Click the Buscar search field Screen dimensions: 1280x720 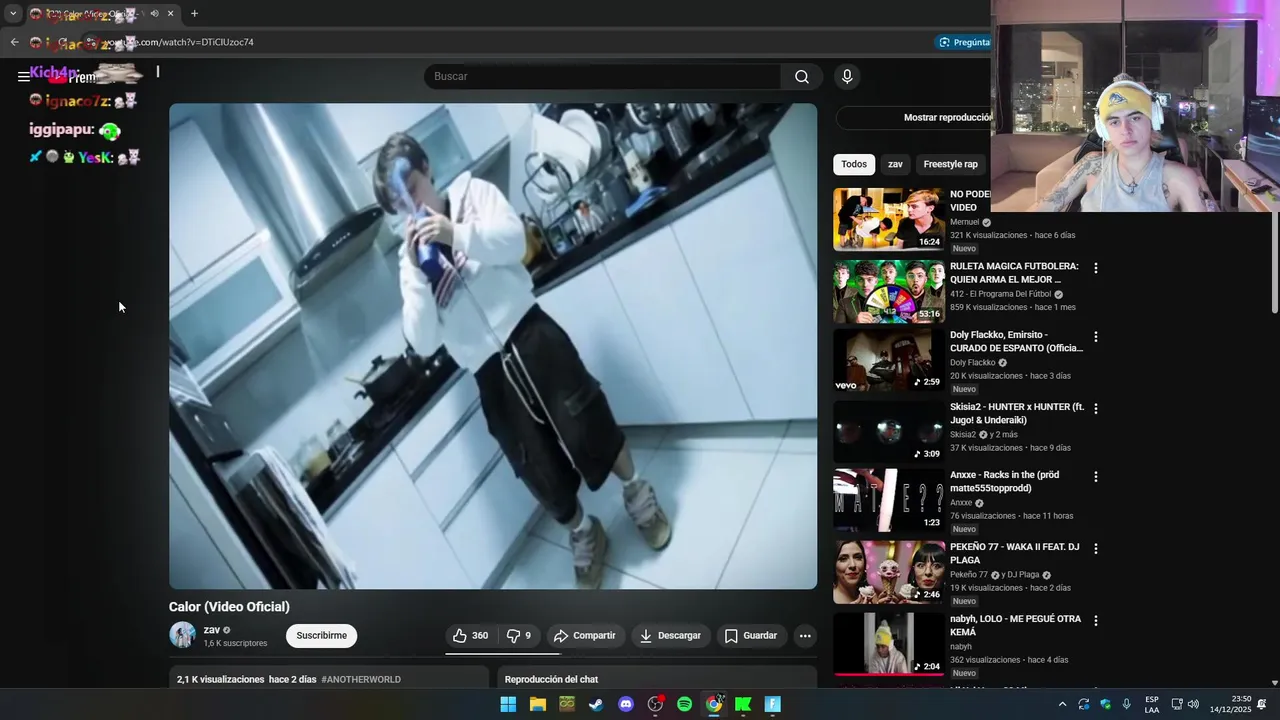603,77
